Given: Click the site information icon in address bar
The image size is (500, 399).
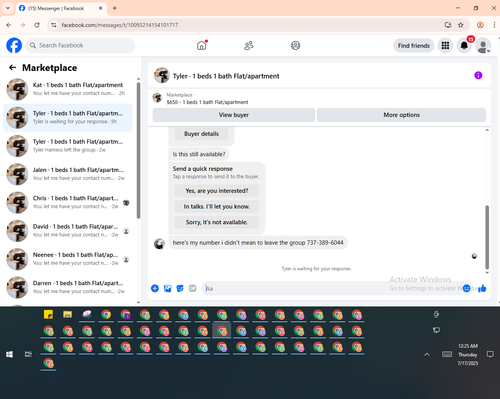Looking at the screenshot, I should pyautogui.click(x=54, y=25).
